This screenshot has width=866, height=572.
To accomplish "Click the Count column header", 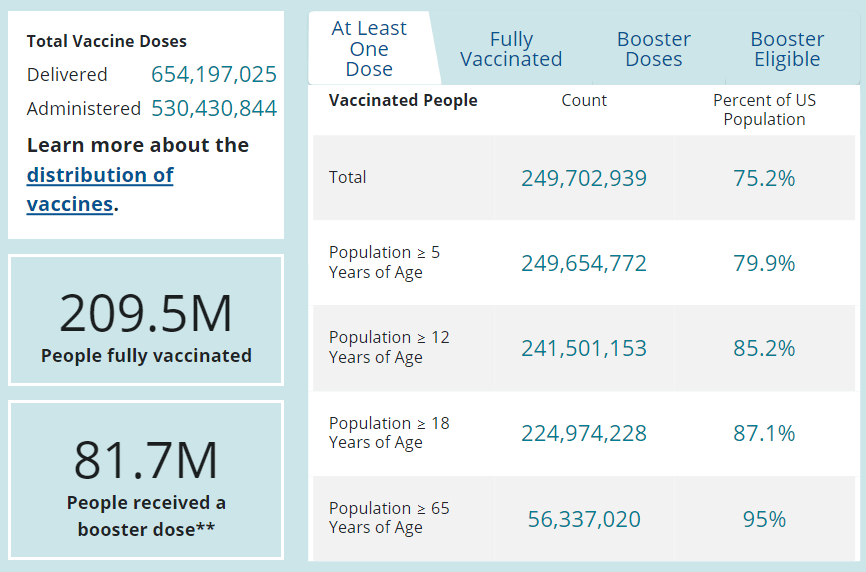I will (x=584, y=100).
